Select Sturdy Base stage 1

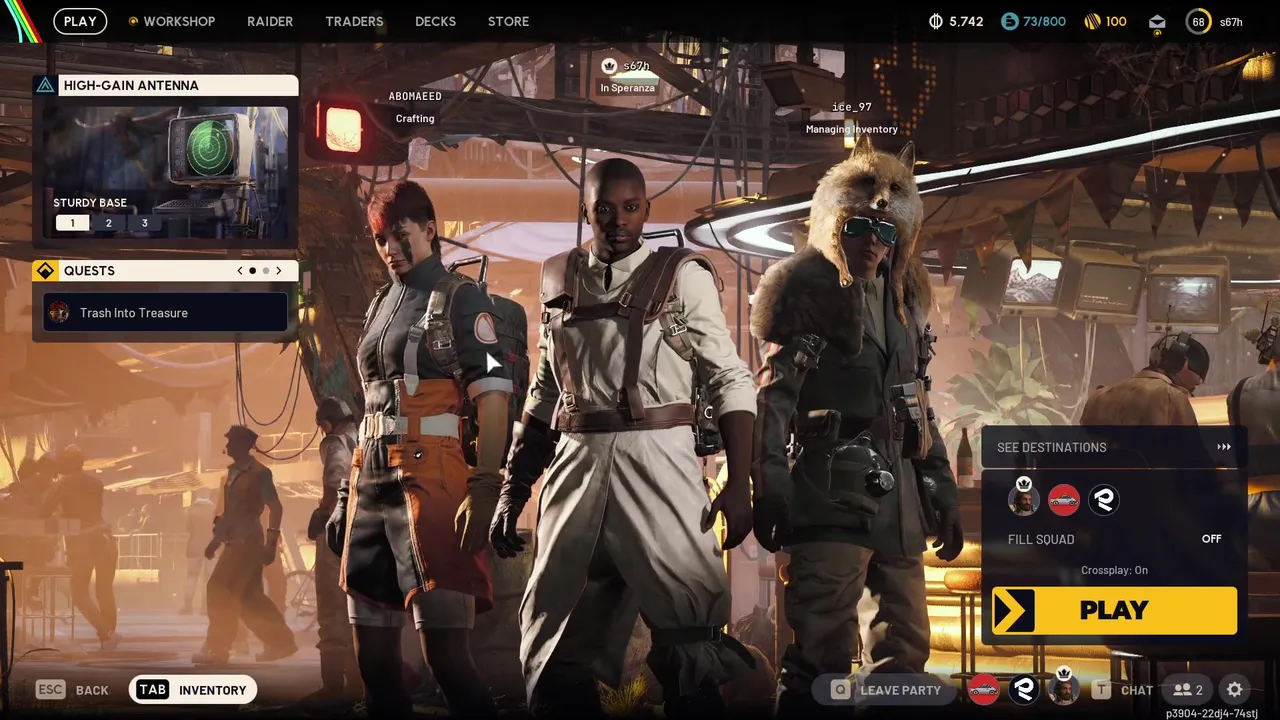72,223
